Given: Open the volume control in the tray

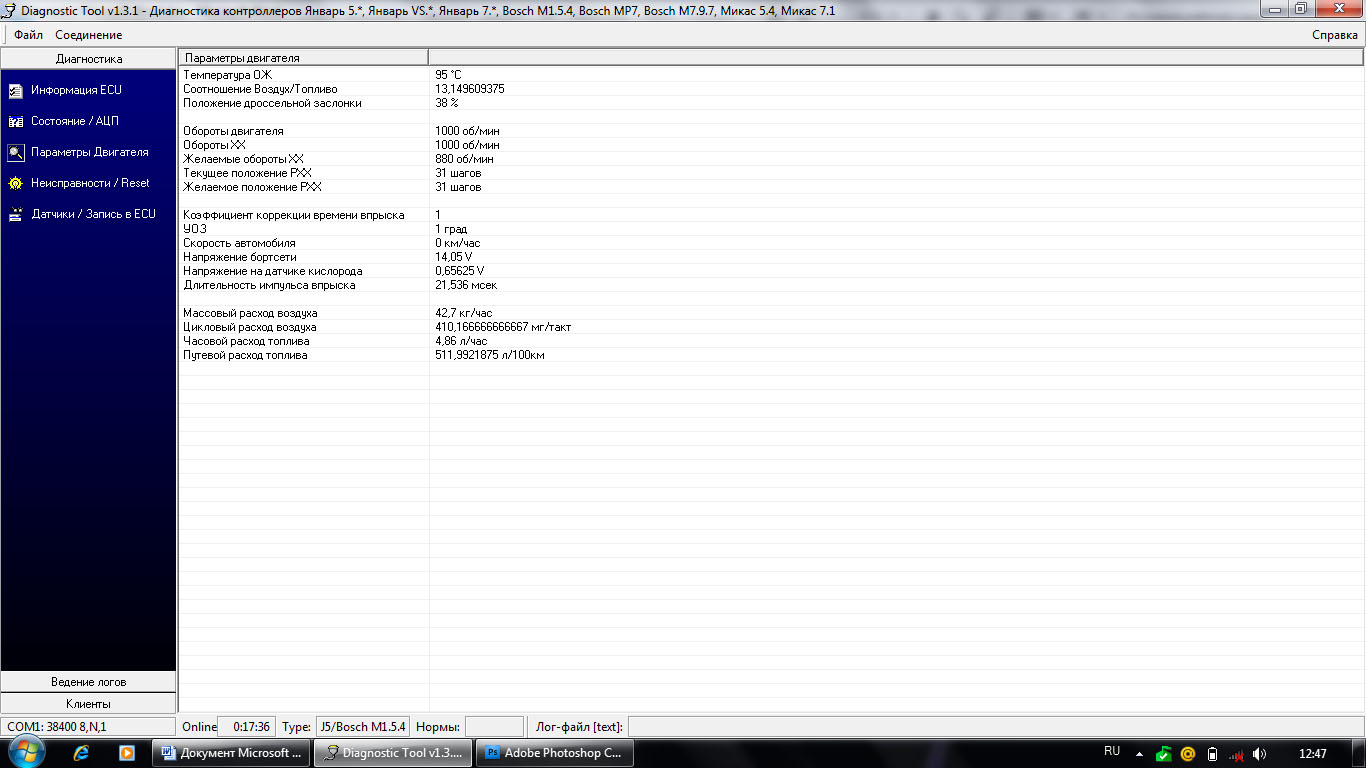Looking at the screenshot, I should (x=1260, y=754).
